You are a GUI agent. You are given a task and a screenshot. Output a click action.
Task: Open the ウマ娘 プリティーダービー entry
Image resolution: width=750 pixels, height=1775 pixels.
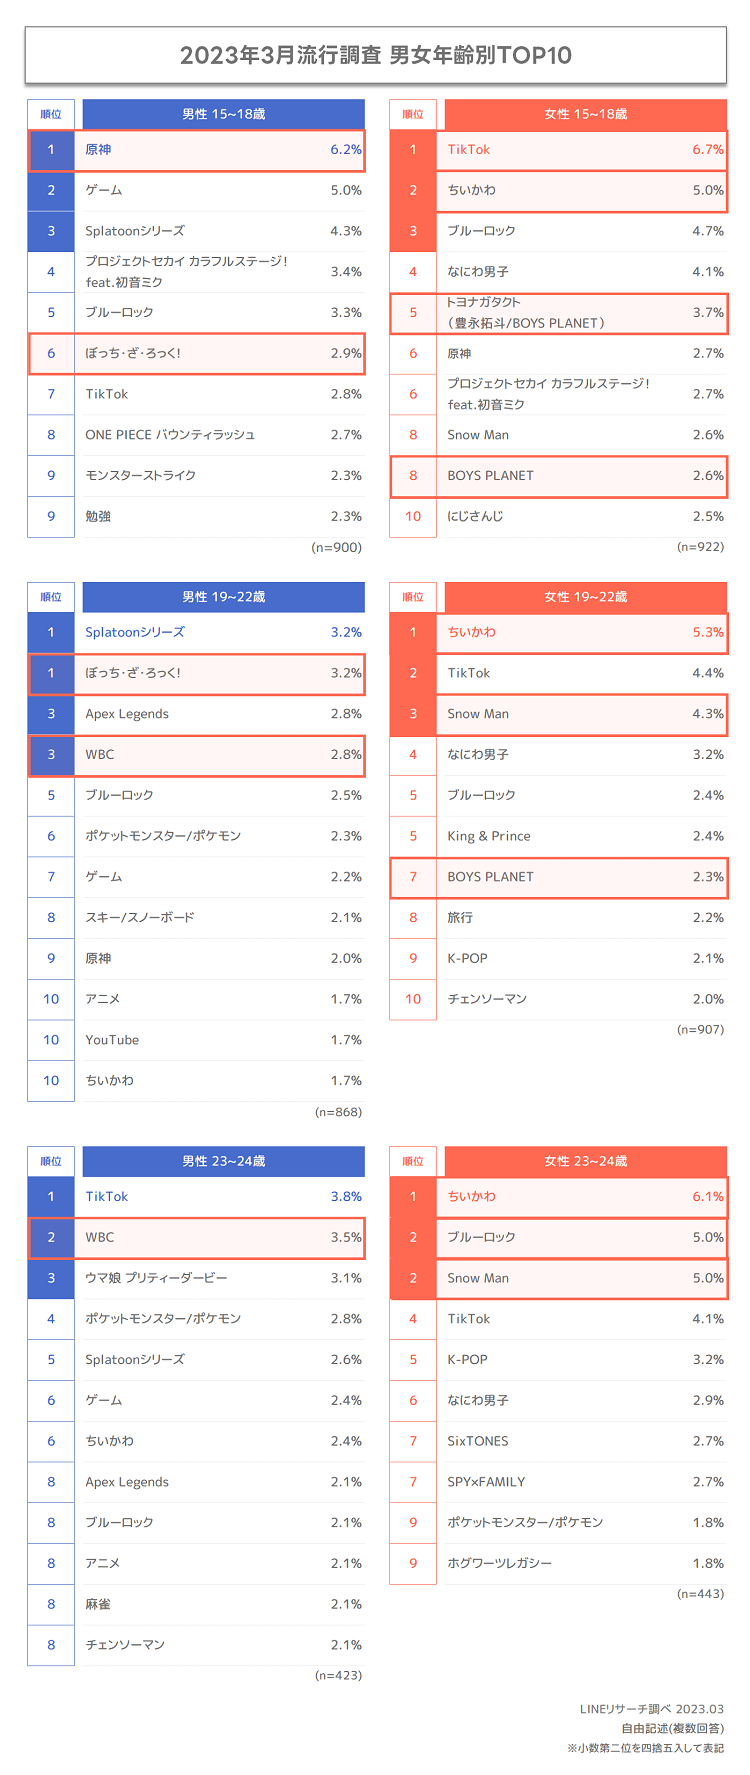(x=156, y=1278)
